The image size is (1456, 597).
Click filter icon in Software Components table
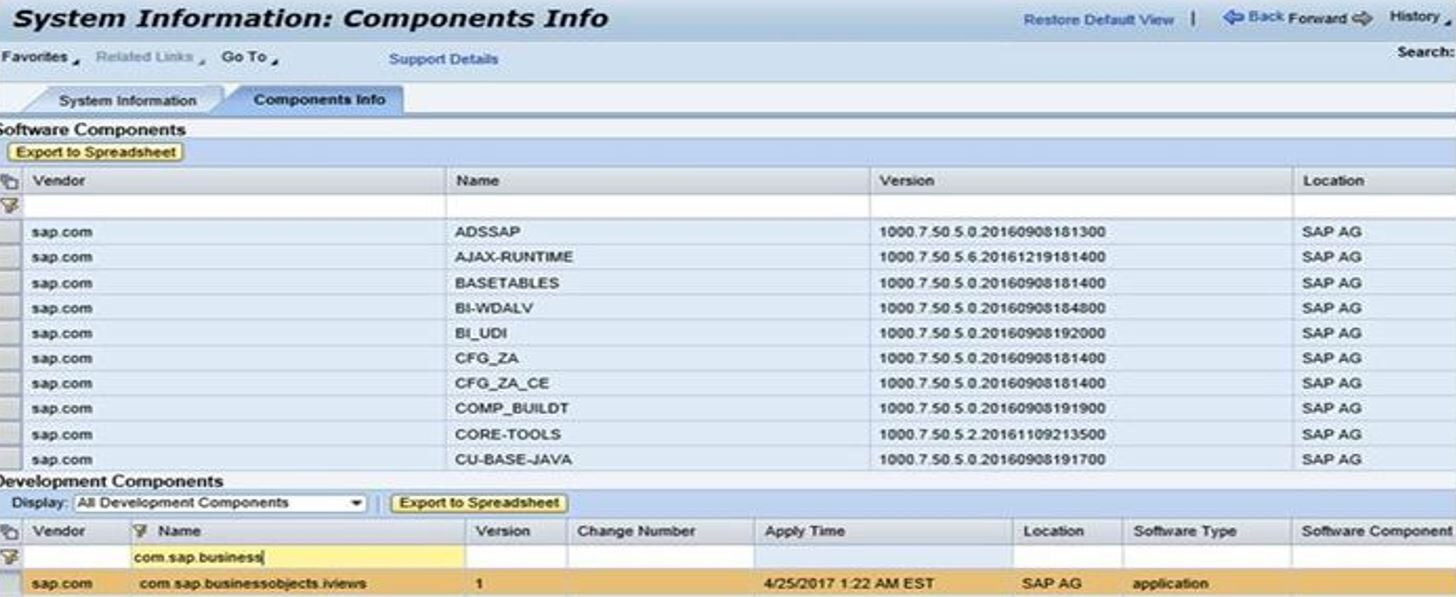[10, 206]
